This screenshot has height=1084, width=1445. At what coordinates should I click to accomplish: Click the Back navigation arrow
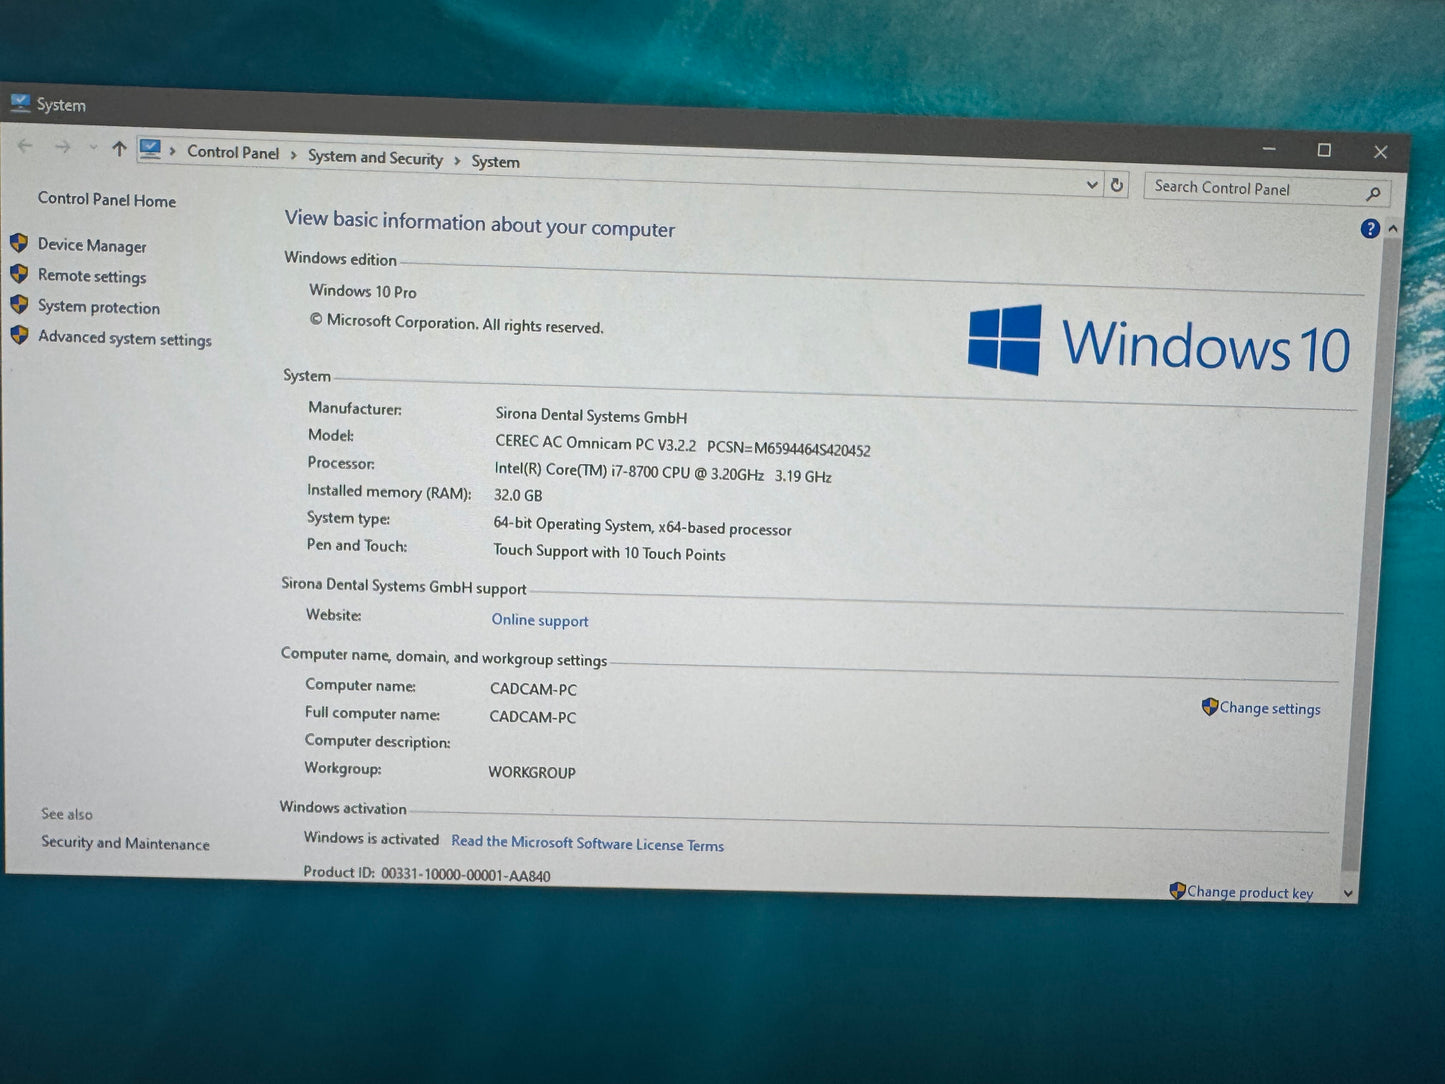(x=25, y=146)
